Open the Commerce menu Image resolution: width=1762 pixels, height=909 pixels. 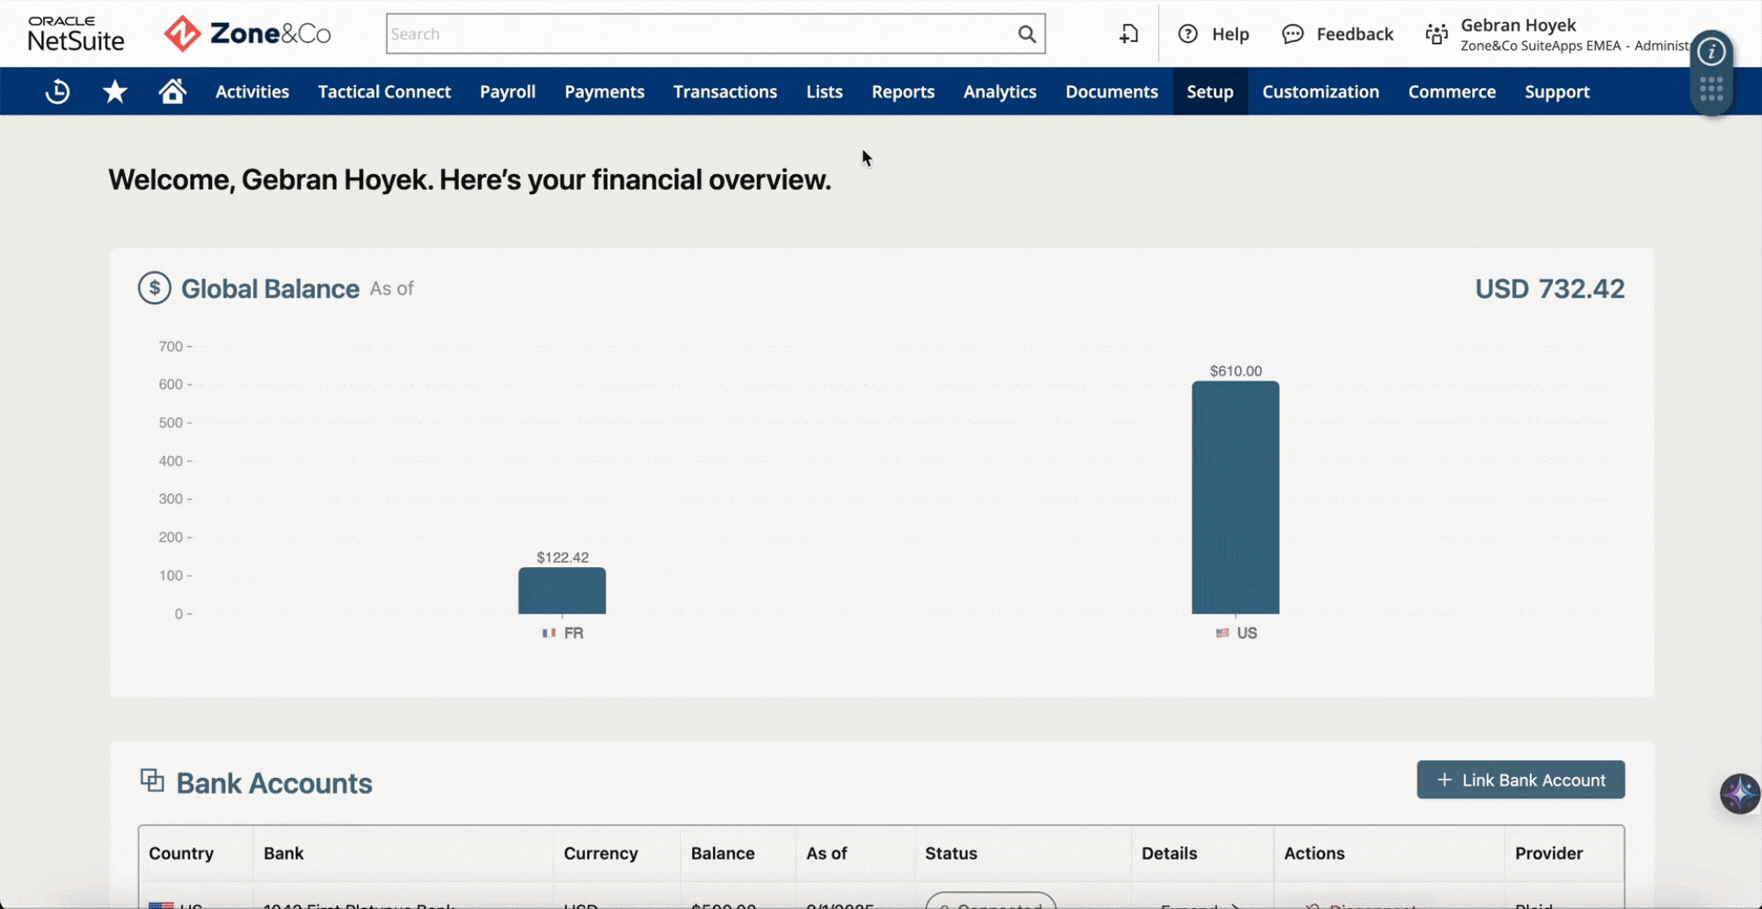click(x=1452, y=91)
